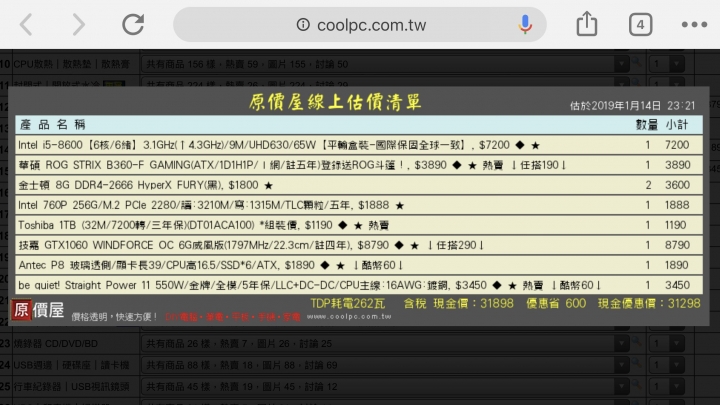Open quantity dropdown for 燒錄器 row
The width and height of the screenshot is (720, 405).
tap(666, 343)
